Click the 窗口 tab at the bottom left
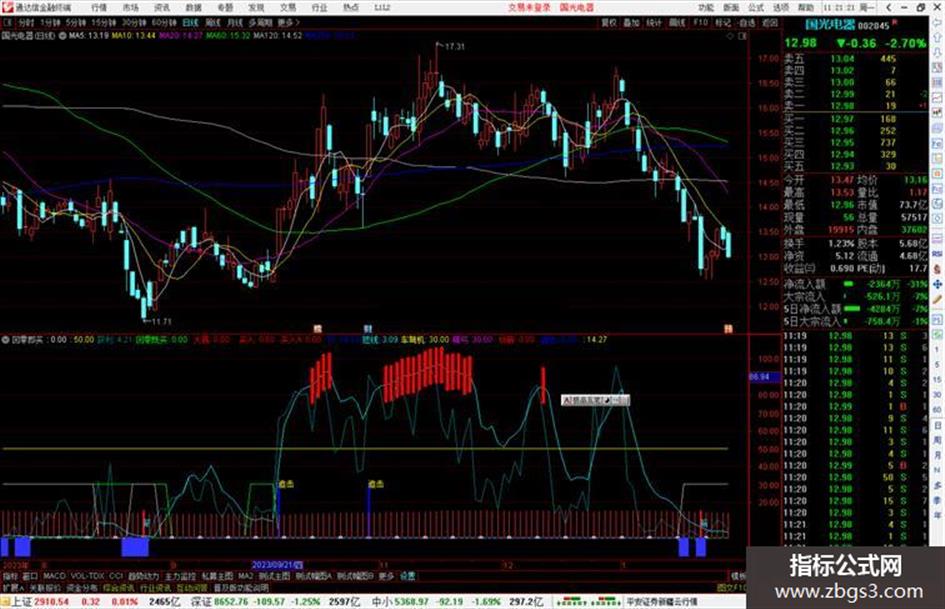This screenshot has width=945, height=609. [x=30, y=576]
